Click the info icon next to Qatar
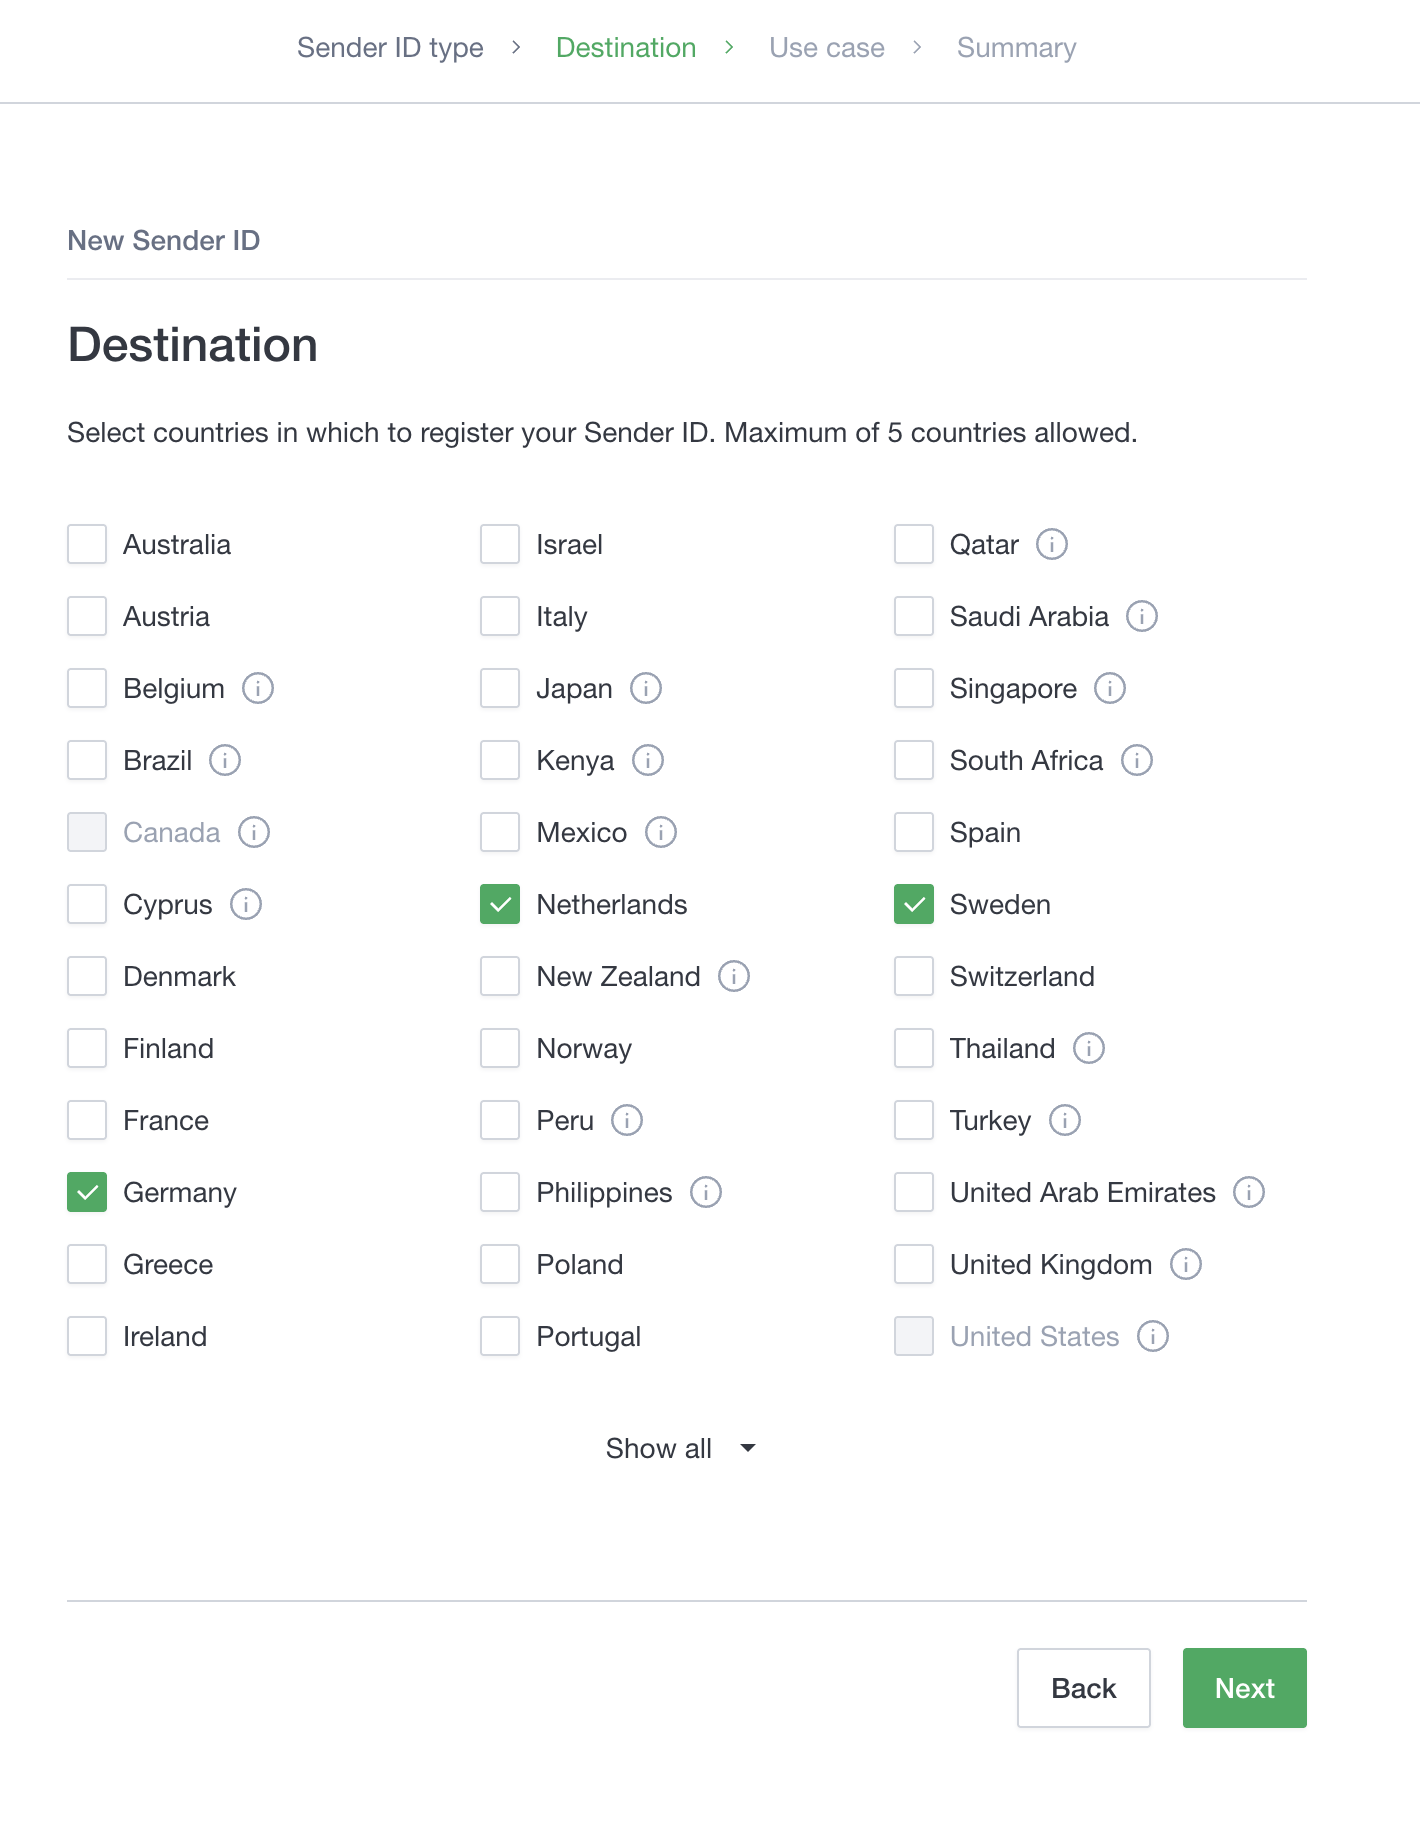Screen dimensions: 1420x1832 [x=1051, y=545]
